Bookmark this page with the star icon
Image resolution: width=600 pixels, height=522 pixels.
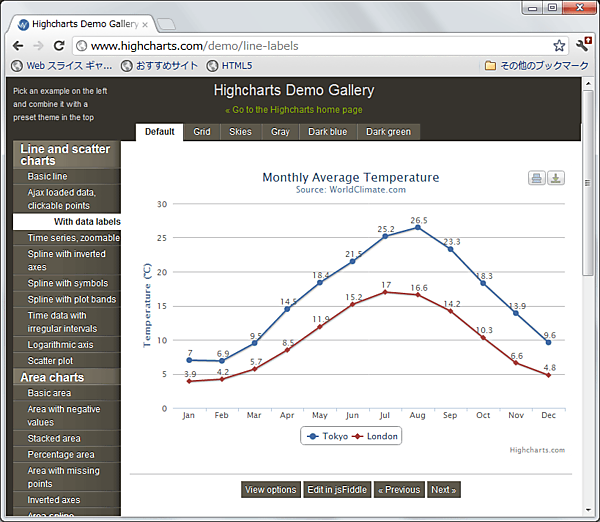[x=559, y=46]
